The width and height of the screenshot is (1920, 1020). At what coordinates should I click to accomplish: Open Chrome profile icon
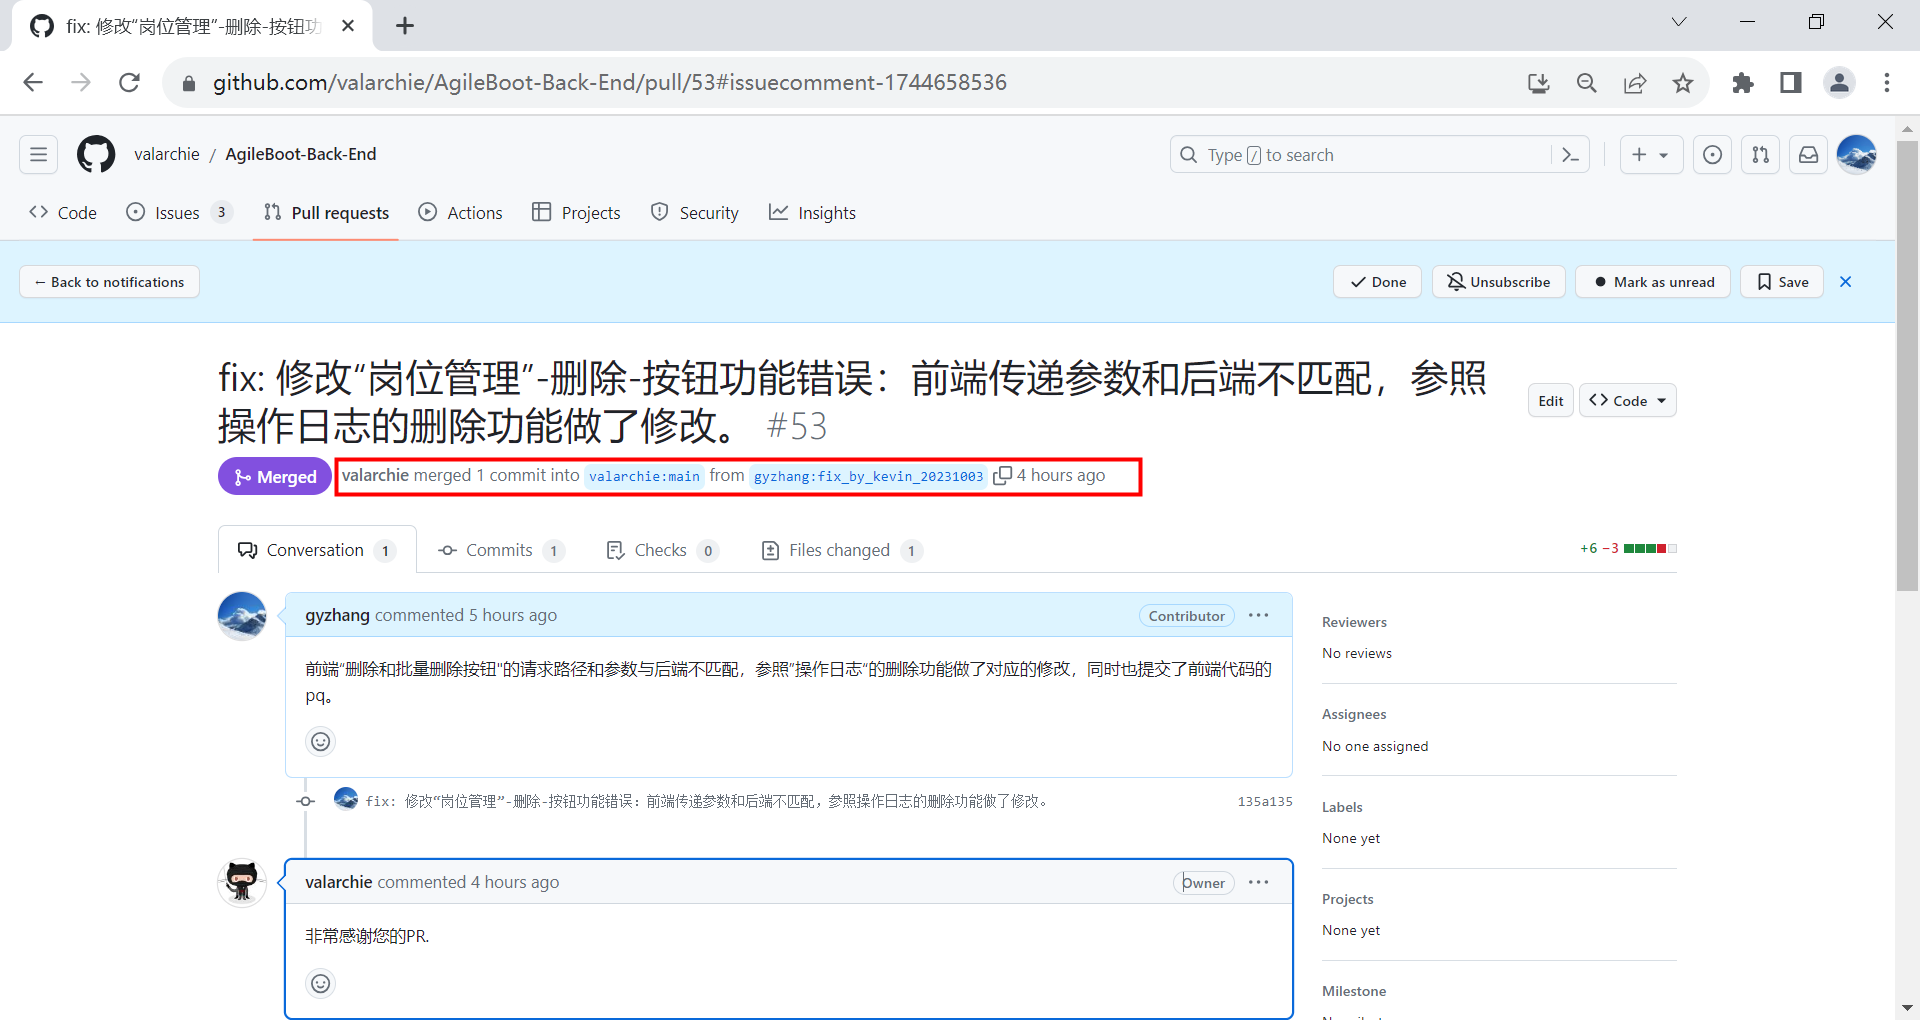click(1839, 83)
